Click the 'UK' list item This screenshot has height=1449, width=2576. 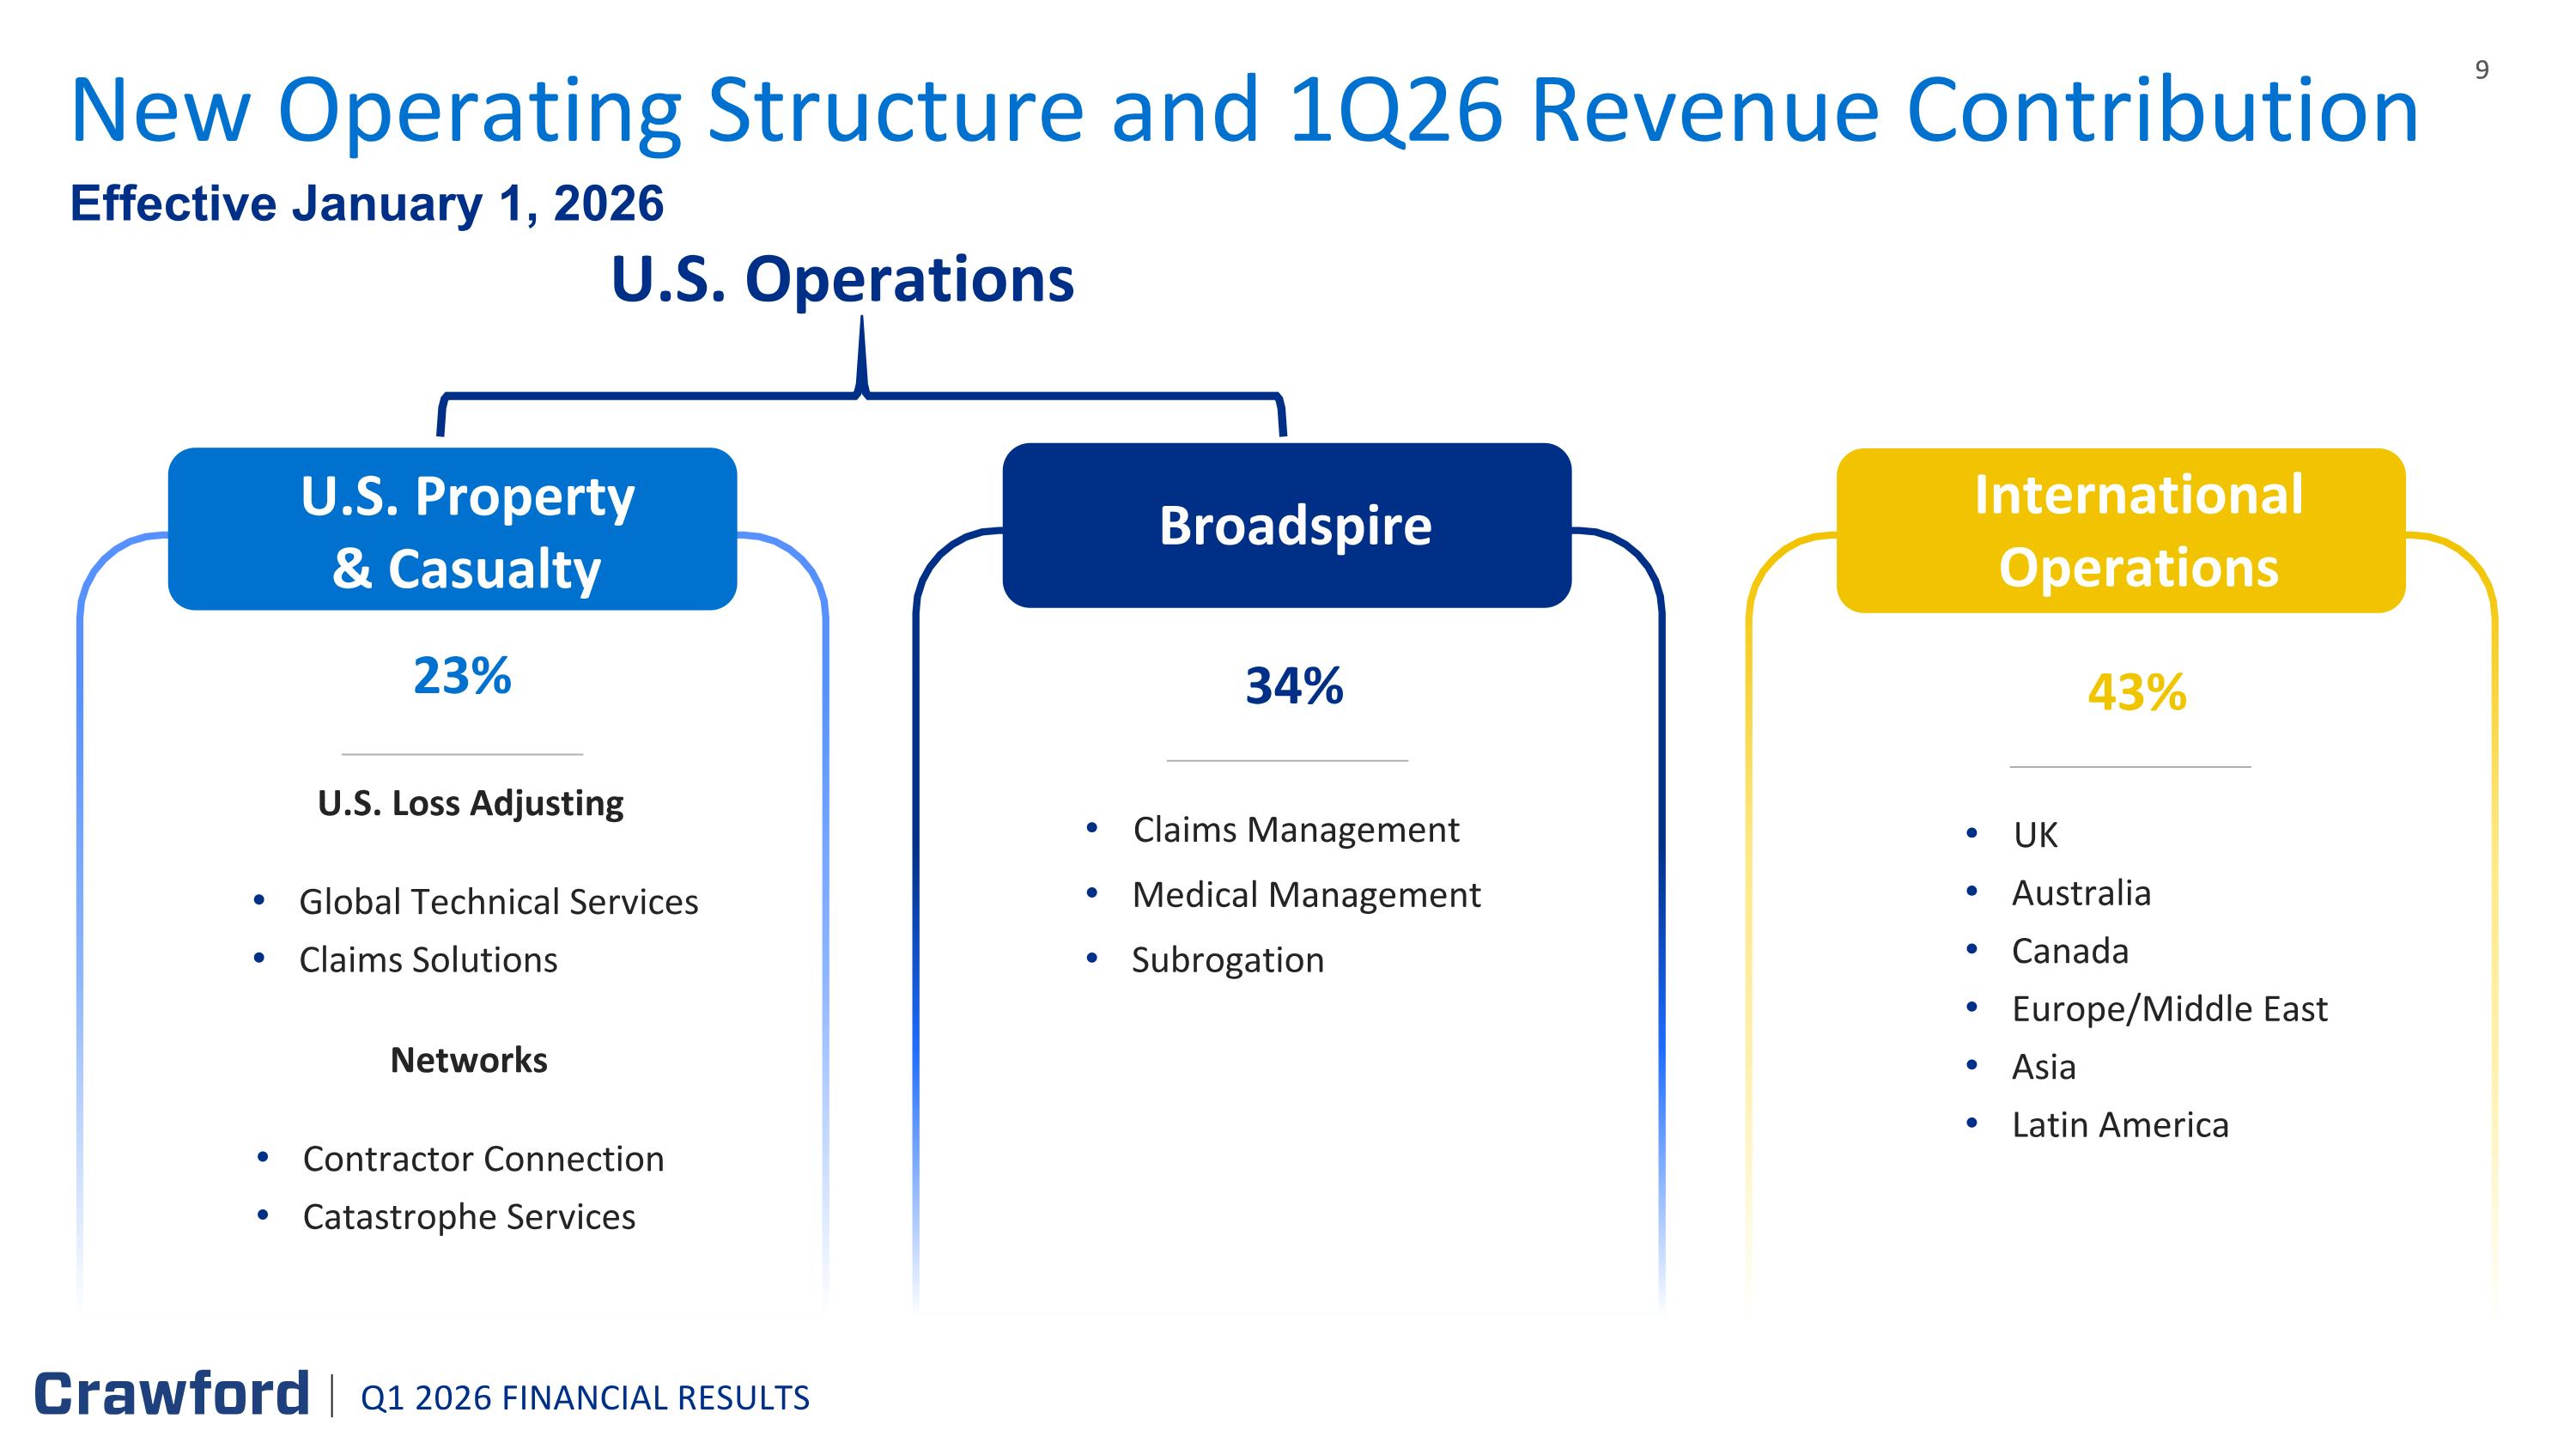pos(2035,835)
